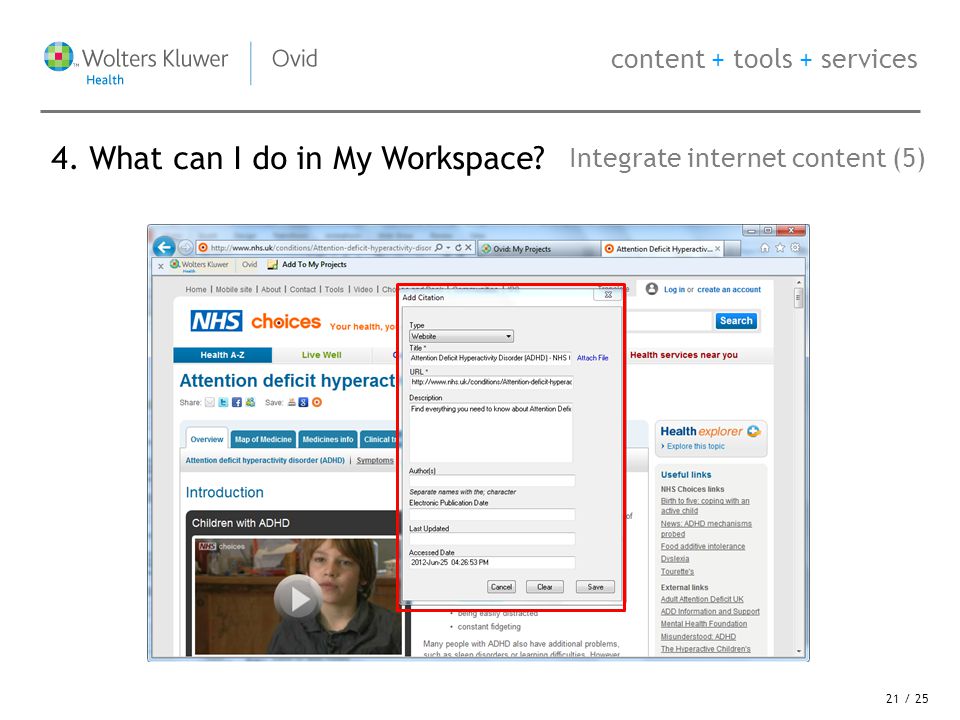
Task: Open the Adult Attention Deficit UK link
Action: pyautogui.click(x=702, y=599)
